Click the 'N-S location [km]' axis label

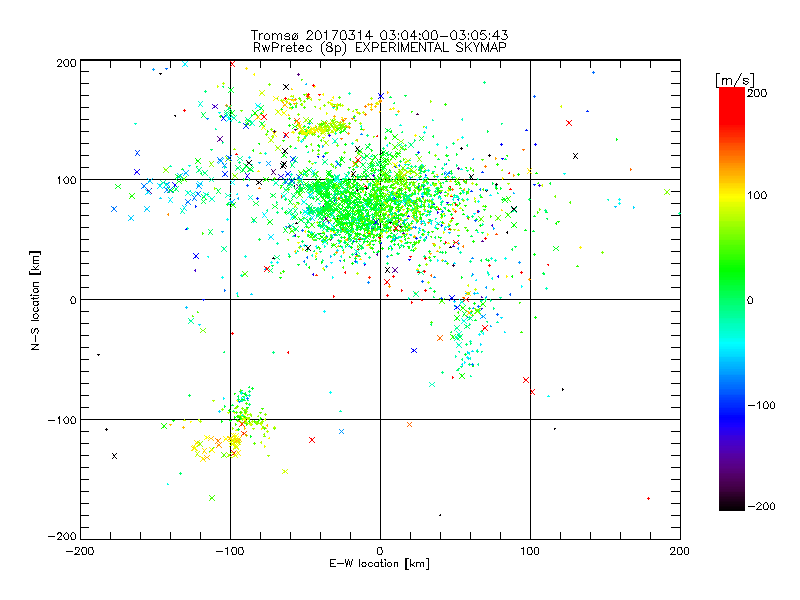click(35, 300)
